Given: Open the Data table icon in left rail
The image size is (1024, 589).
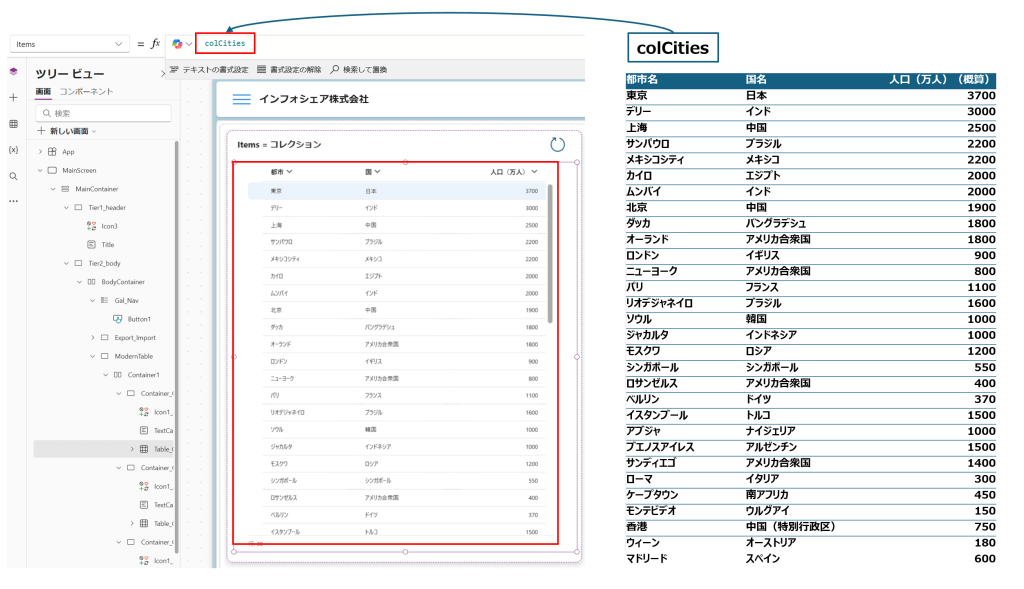Looking at the screenshot, I should tap(13, 124).
